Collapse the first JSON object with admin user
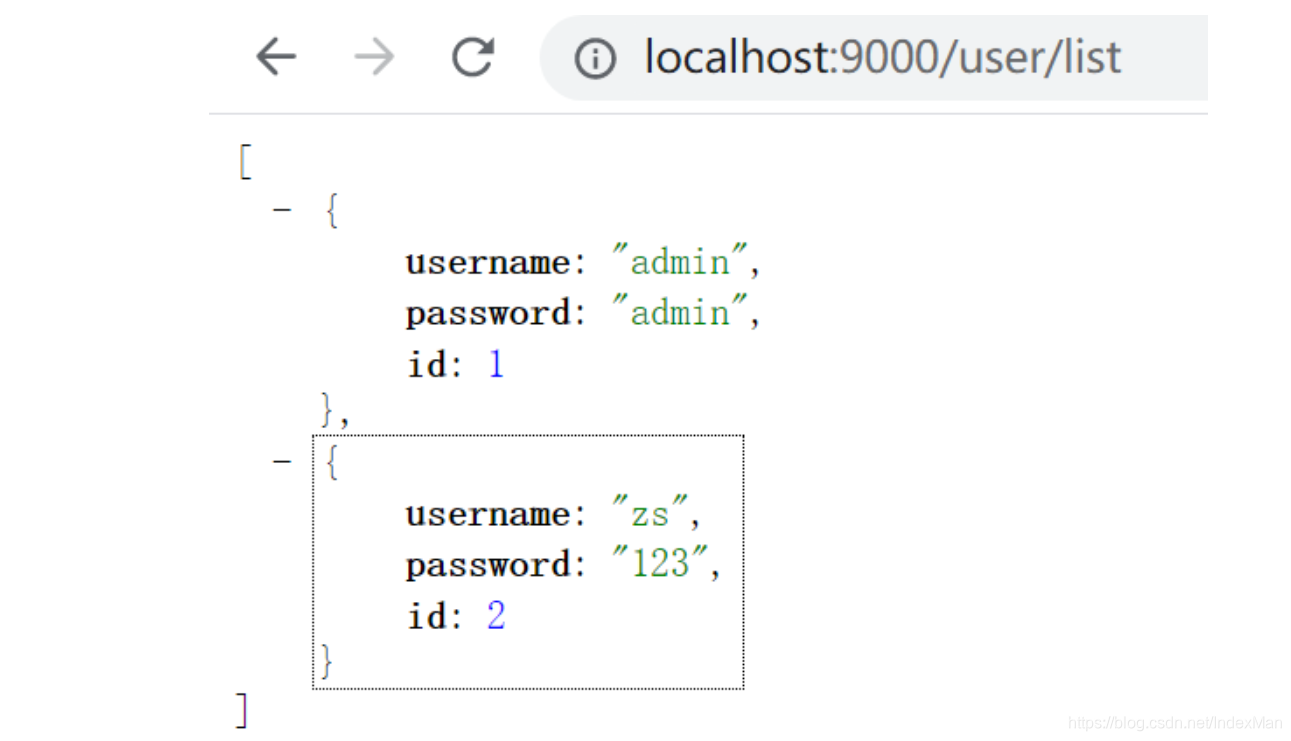 click(x=282, y=211)
